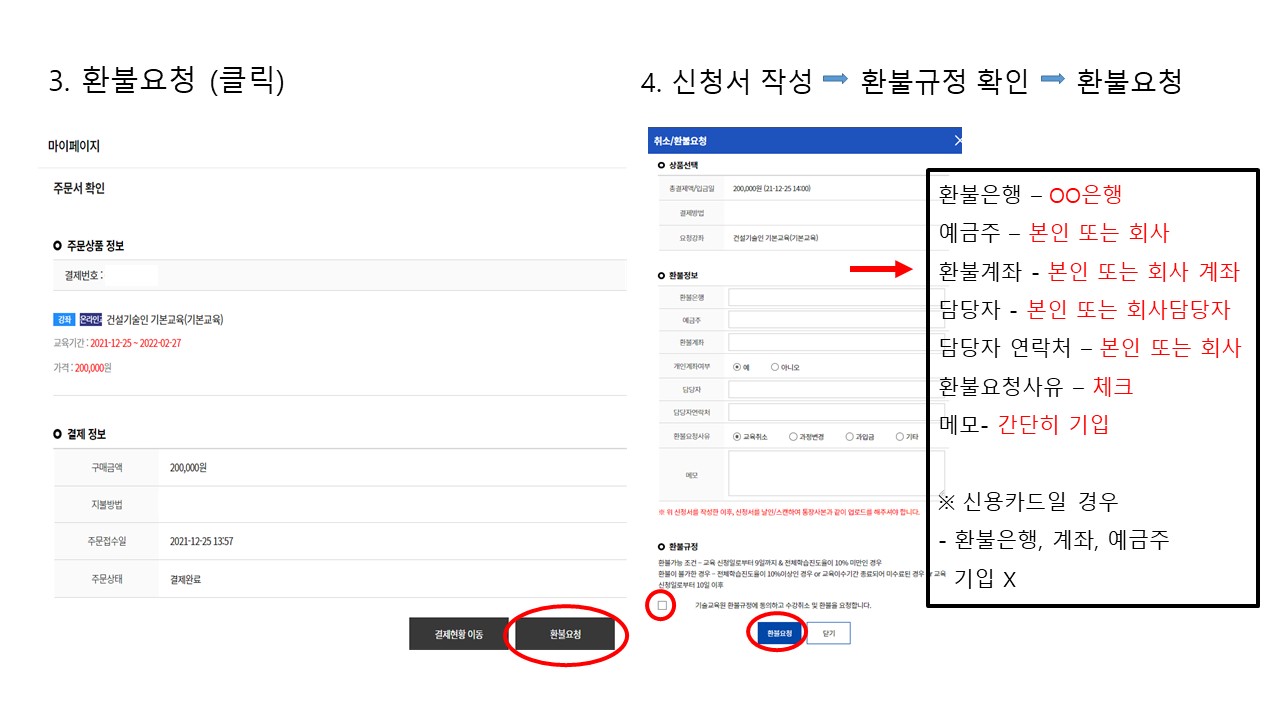The image size is (1280, 720).
Task: Click the blue 강좌 badge
Action: pos(65,320)
